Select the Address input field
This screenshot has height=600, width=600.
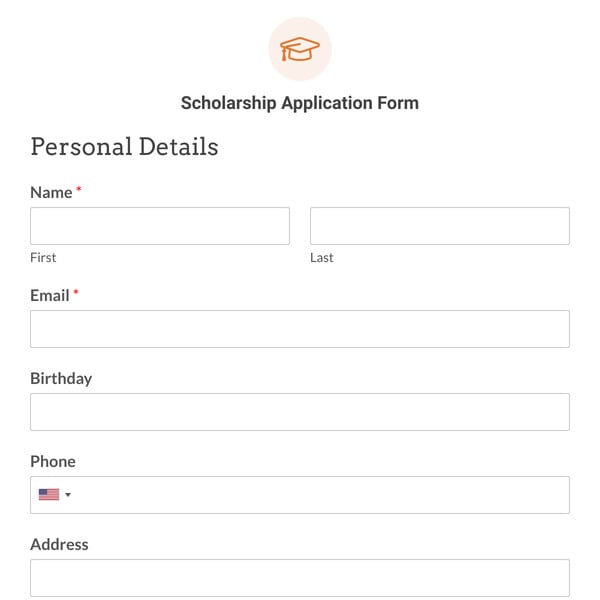tap(300, 578)
